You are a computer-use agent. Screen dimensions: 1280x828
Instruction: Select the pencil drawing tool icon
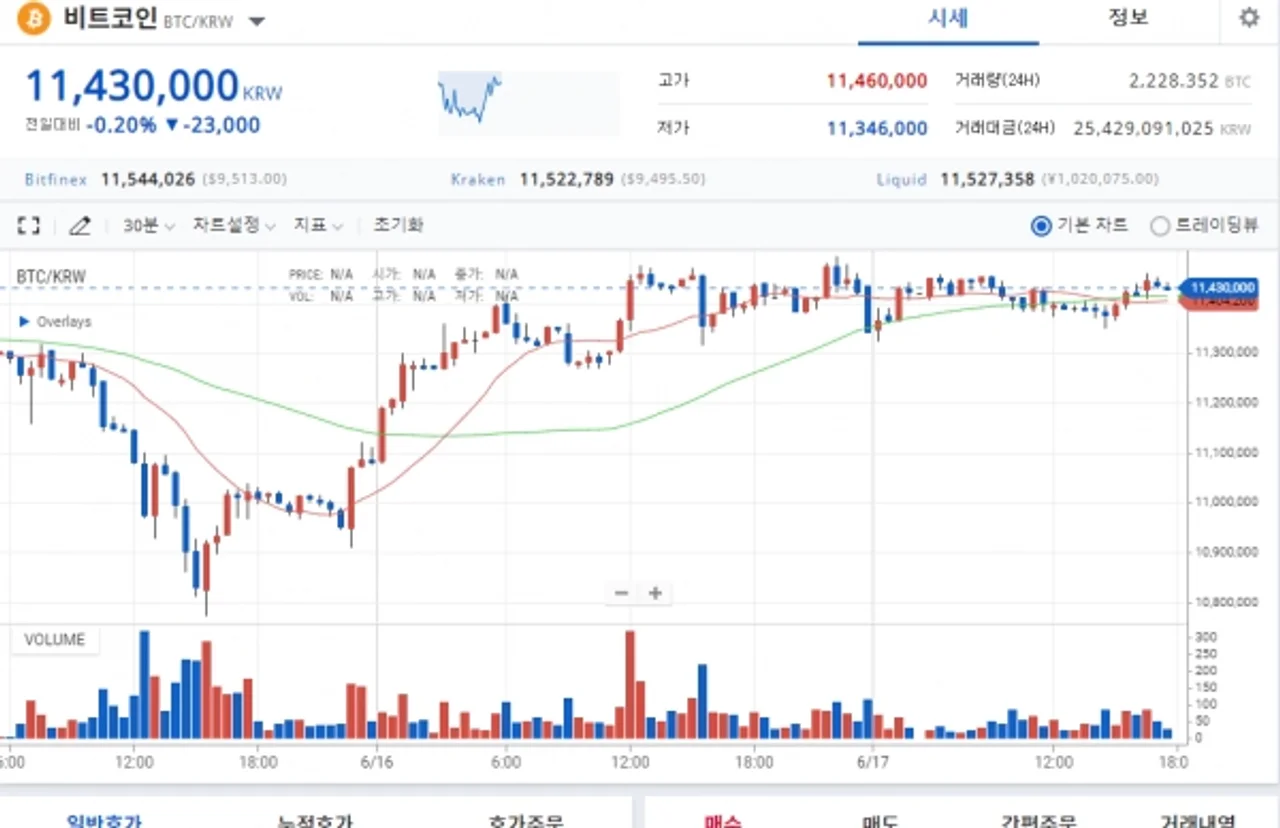click(x=79, y=226)
